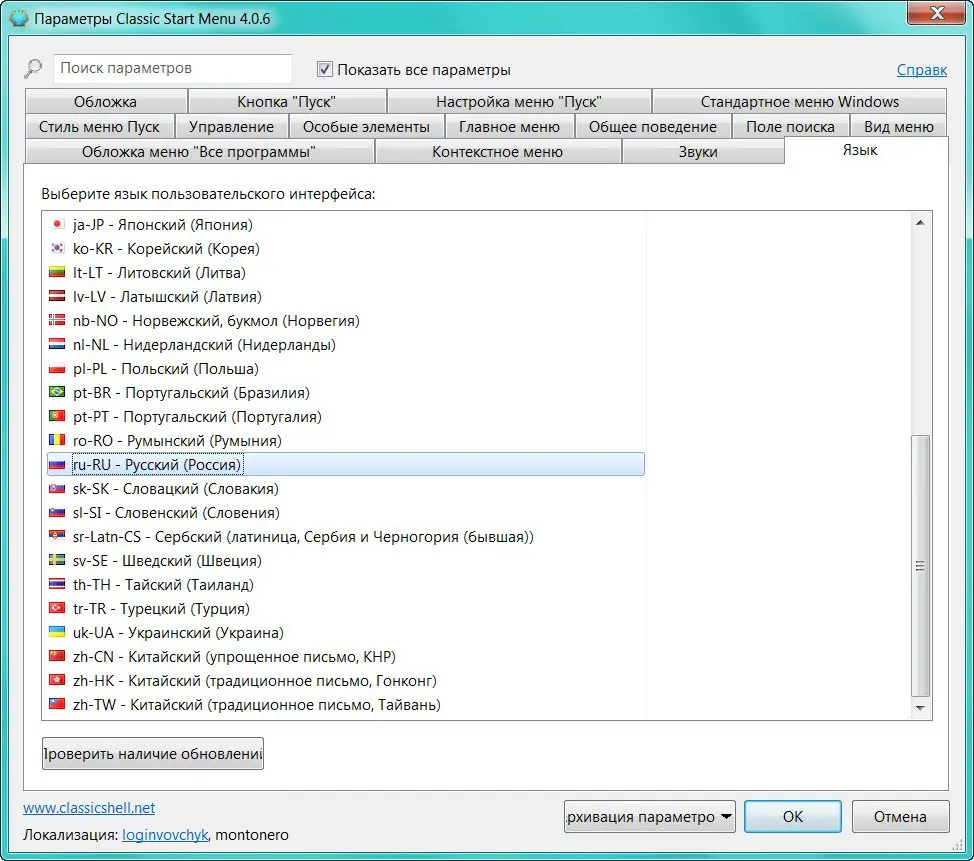Screen dimensions: 974x861
Task: Click the Brazil flag icon for pt-BR
Action: click(57, 393)
